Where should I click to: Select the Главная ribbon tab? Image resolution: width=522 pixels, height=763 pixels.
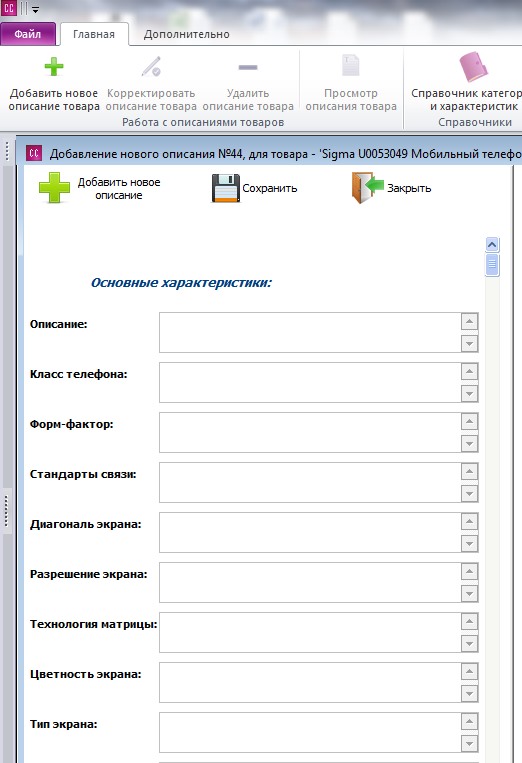[x=94, y=35]
